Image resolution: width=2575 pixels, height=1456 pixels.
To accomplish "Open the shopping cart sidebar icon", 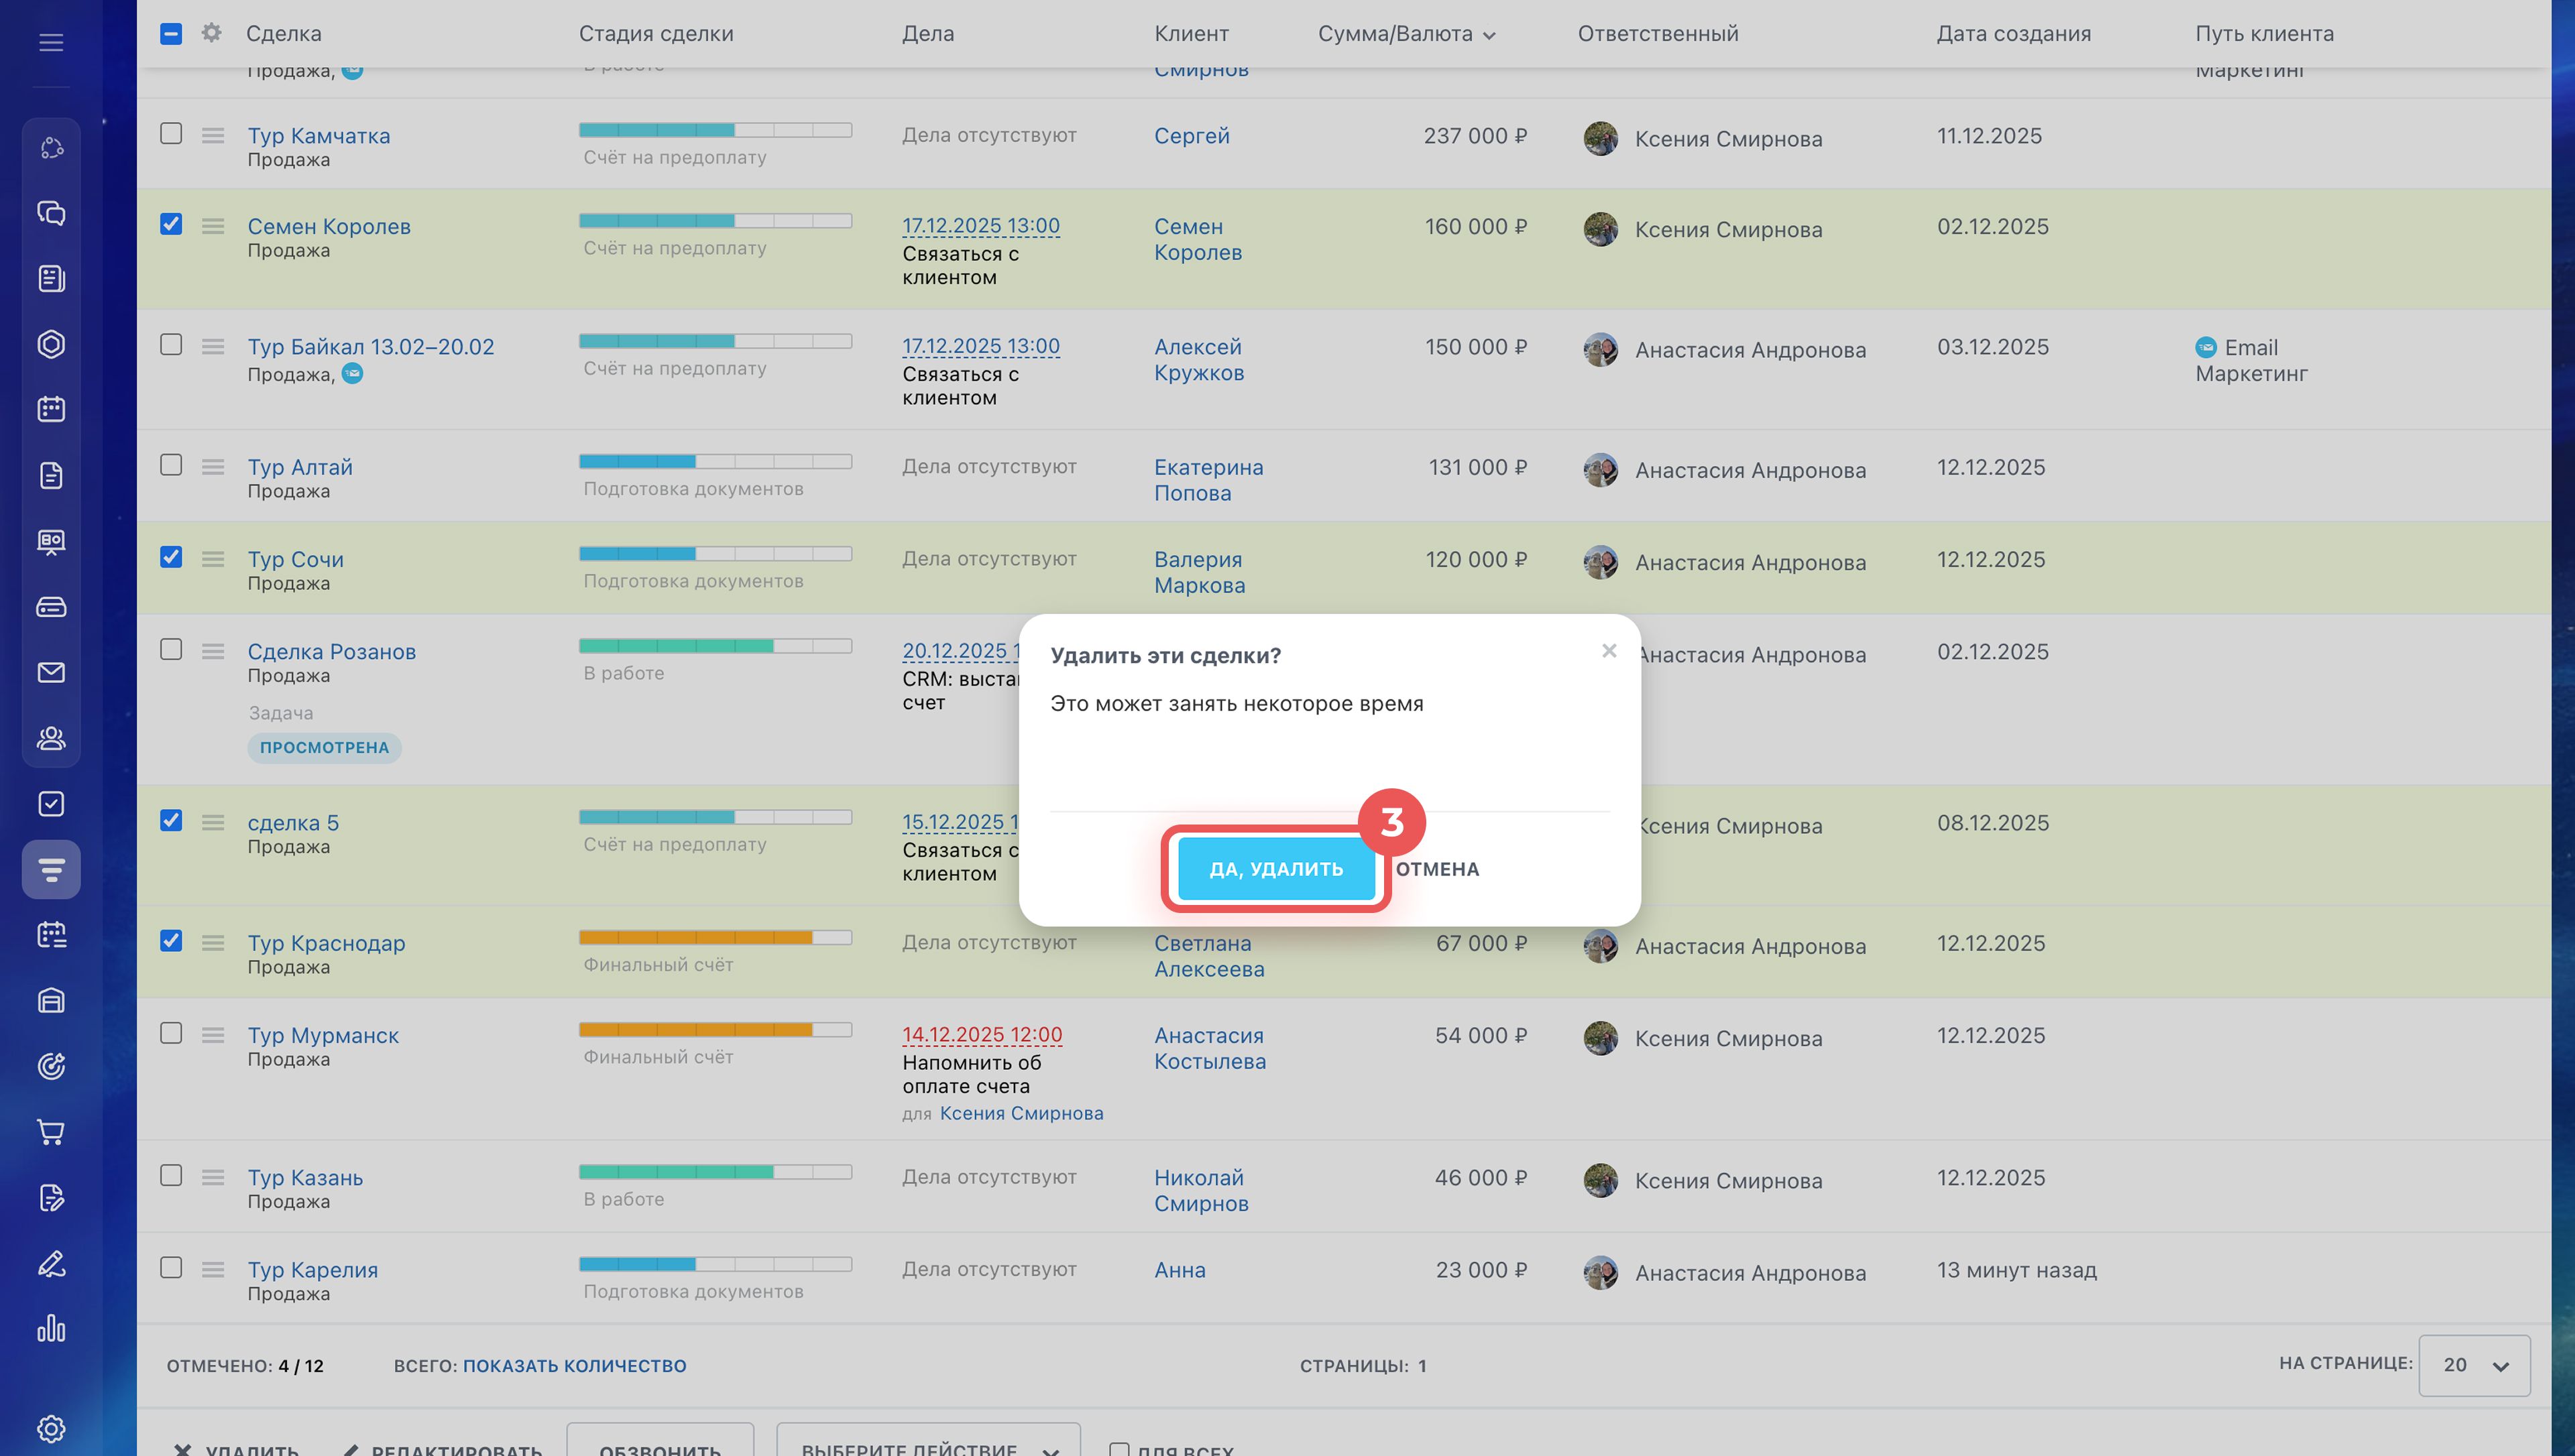I will pyautogui.click(x=51, y=1132).
